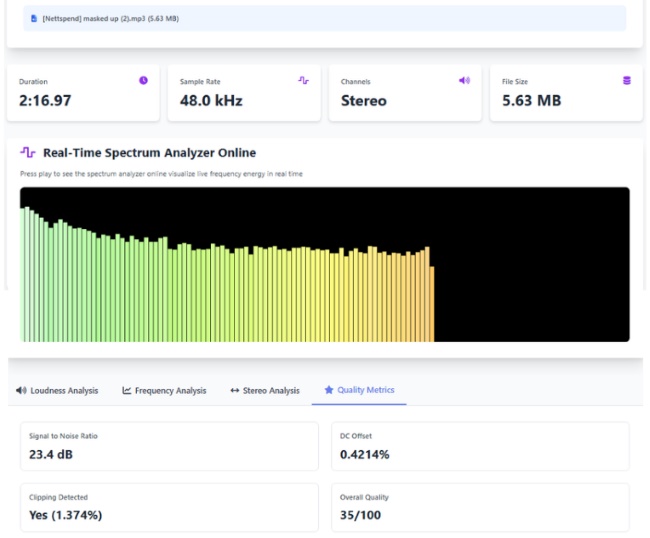Screen dimensions: 650x538
Task: Click the document icon beside the uploaded mp3
Action: (x=34, y=18)
